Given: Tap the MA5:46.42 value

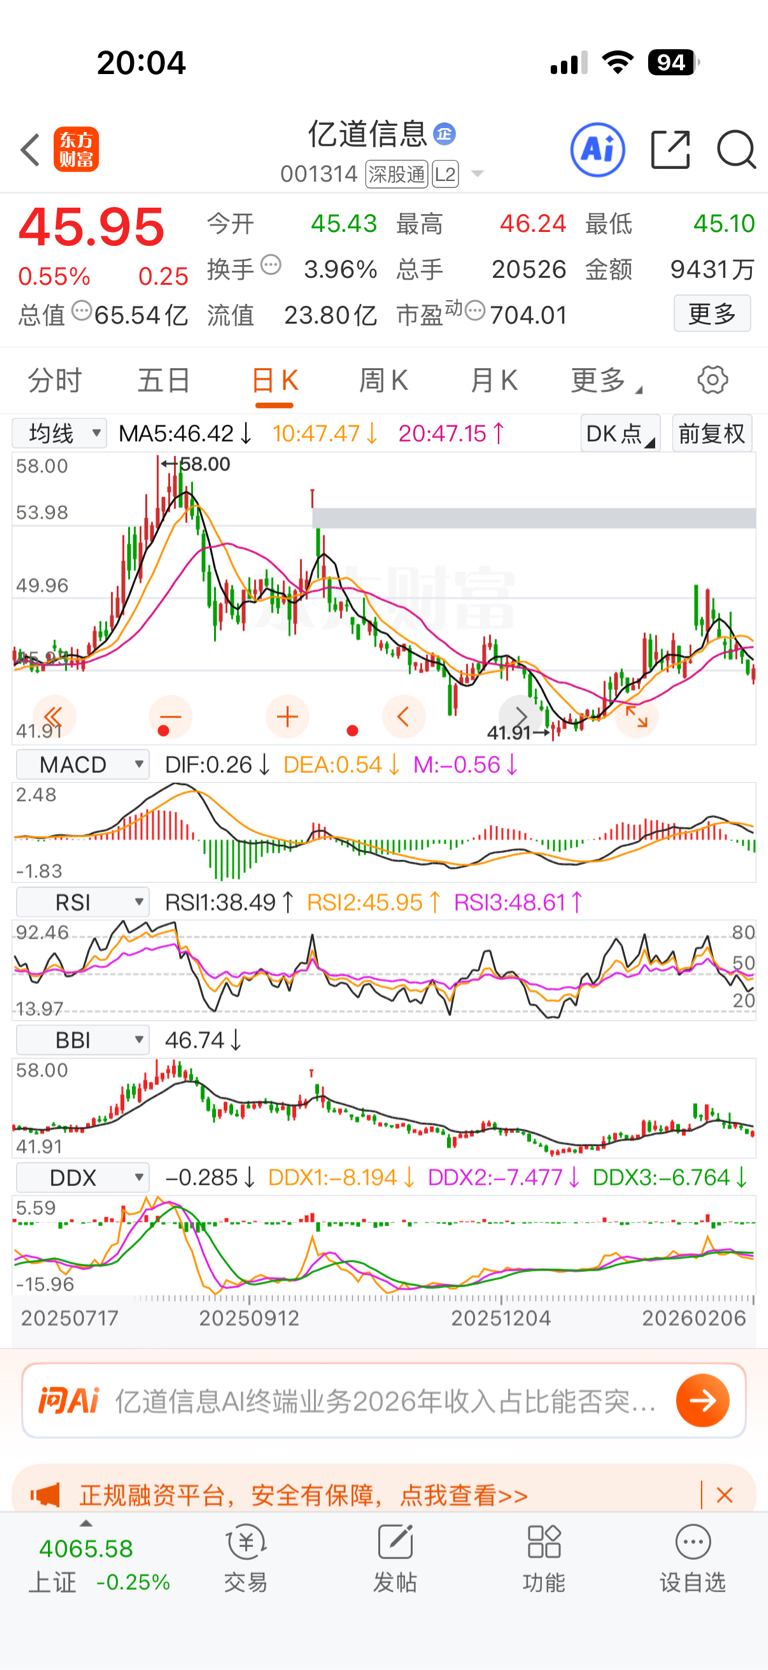Looking at the screenshot, I should coord(185,433).
